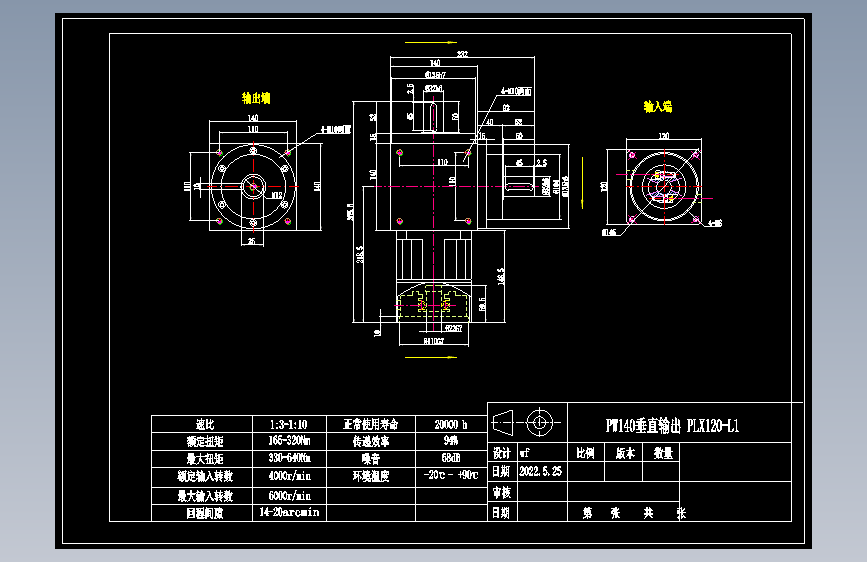Select the 146.5 vertical dimension
This screenshot has height=562, width=867.
[x=501, y=276]
